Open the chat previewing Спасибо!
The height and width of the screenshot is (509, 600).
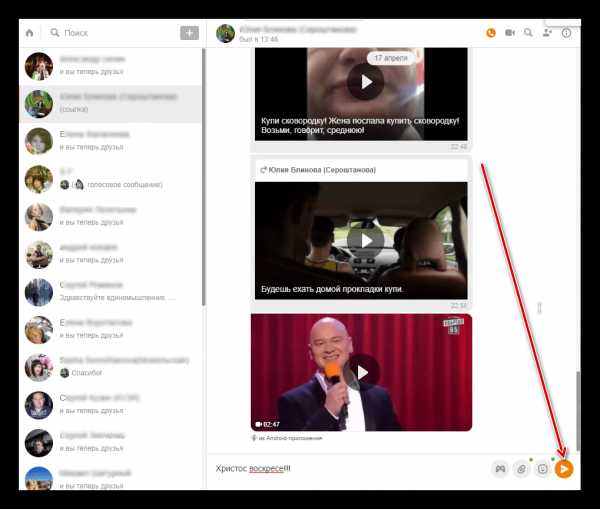tap(111, 367)
